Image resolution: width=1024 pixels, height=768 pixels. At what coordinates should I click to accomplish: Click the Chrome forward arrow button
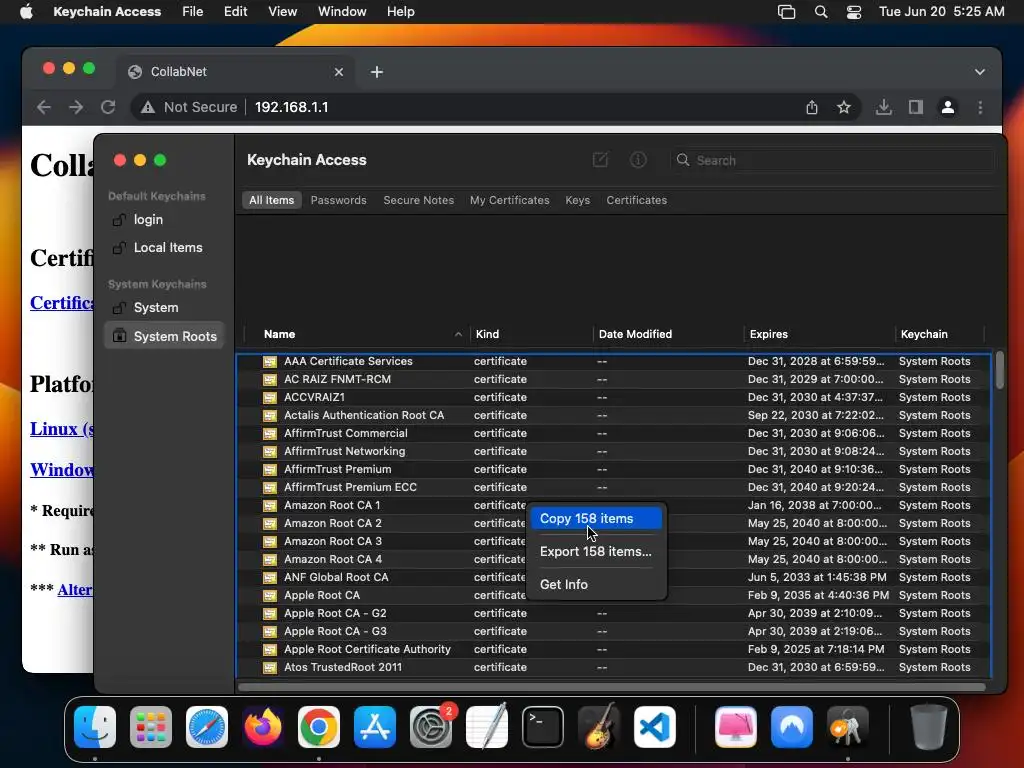[76, 107]
